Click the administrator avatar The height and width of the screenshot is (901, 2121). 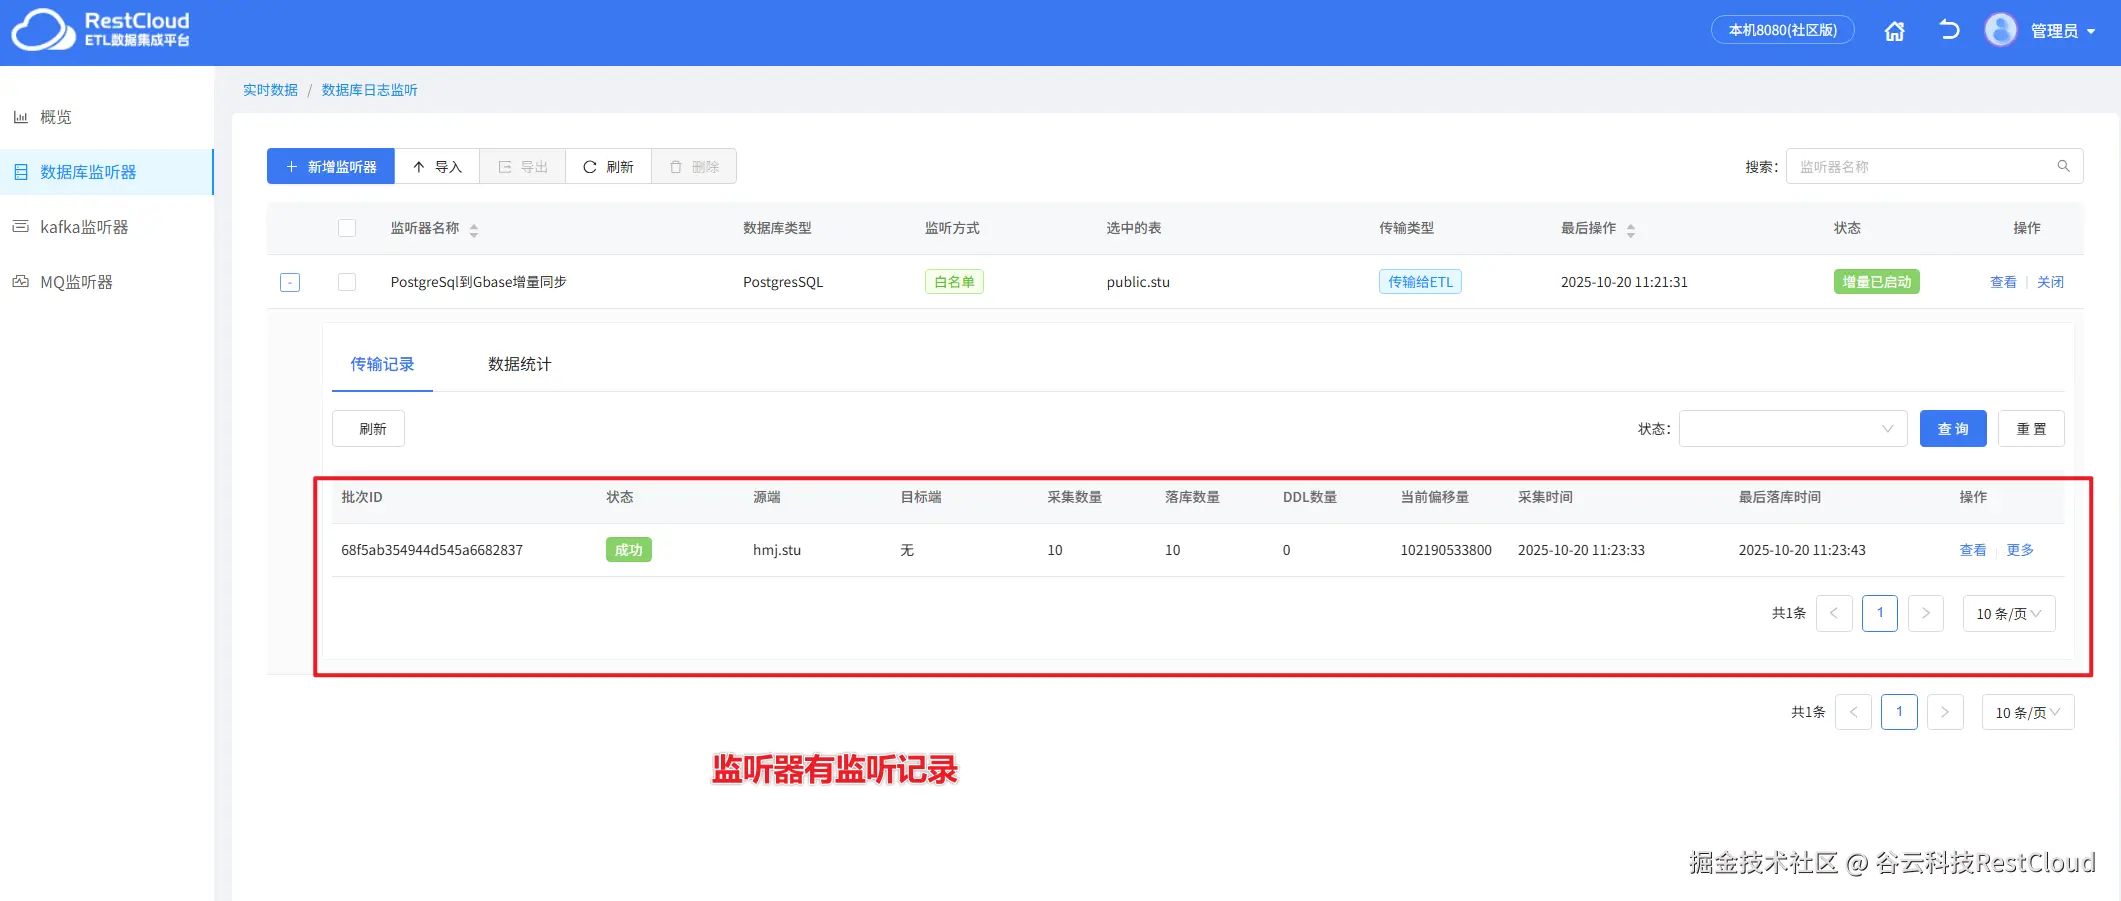tap(2000, 29)
